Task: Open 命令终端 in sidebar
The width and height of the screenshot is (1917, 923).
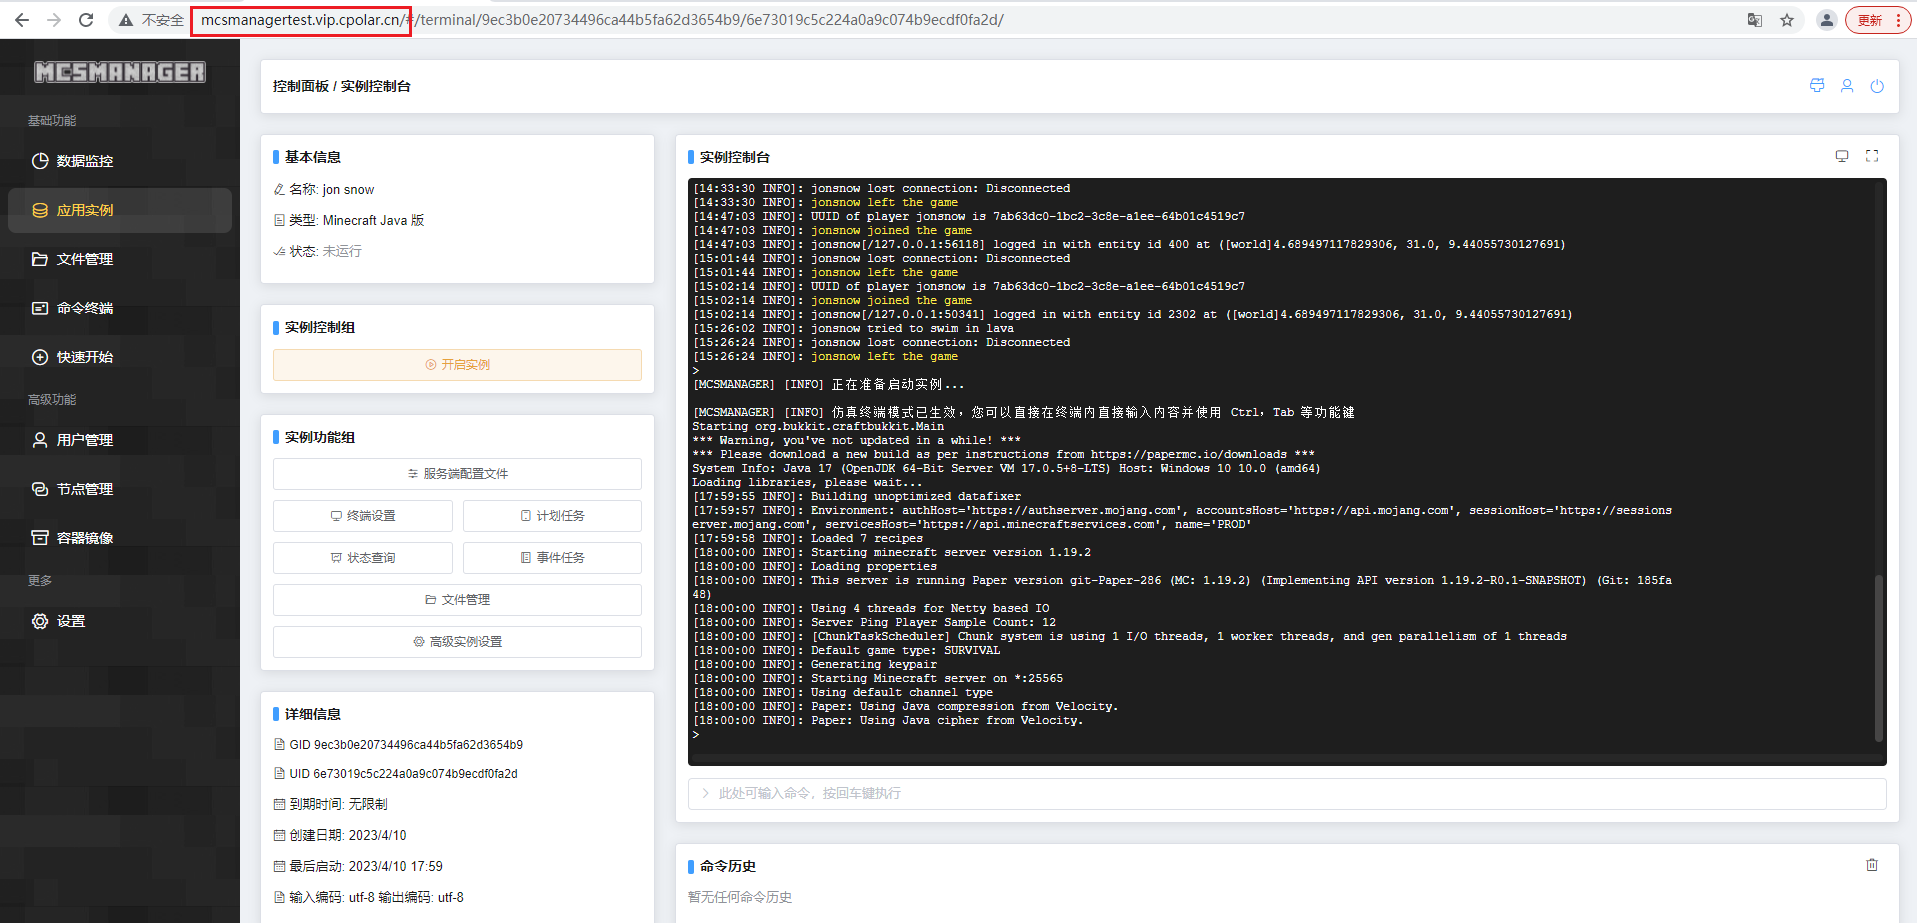Action: [120, 308]
